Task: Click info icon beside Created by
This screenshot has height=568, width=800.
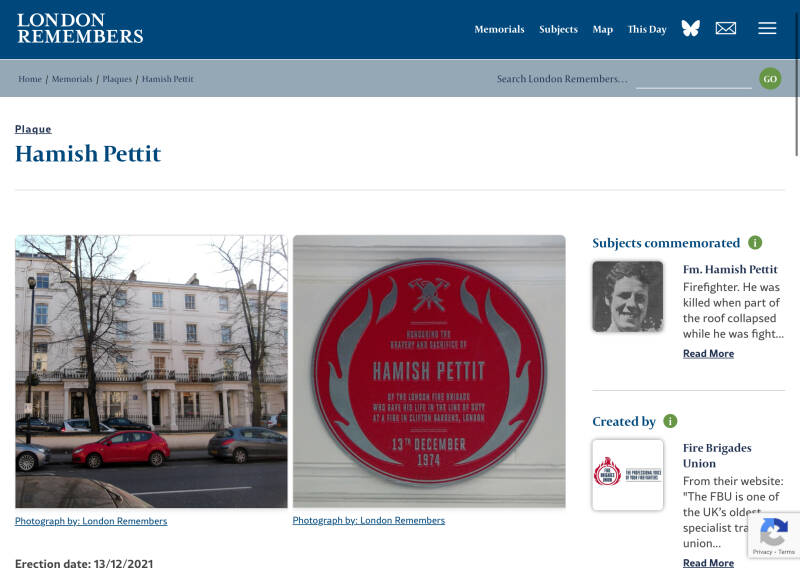Action: coord(670,422)
